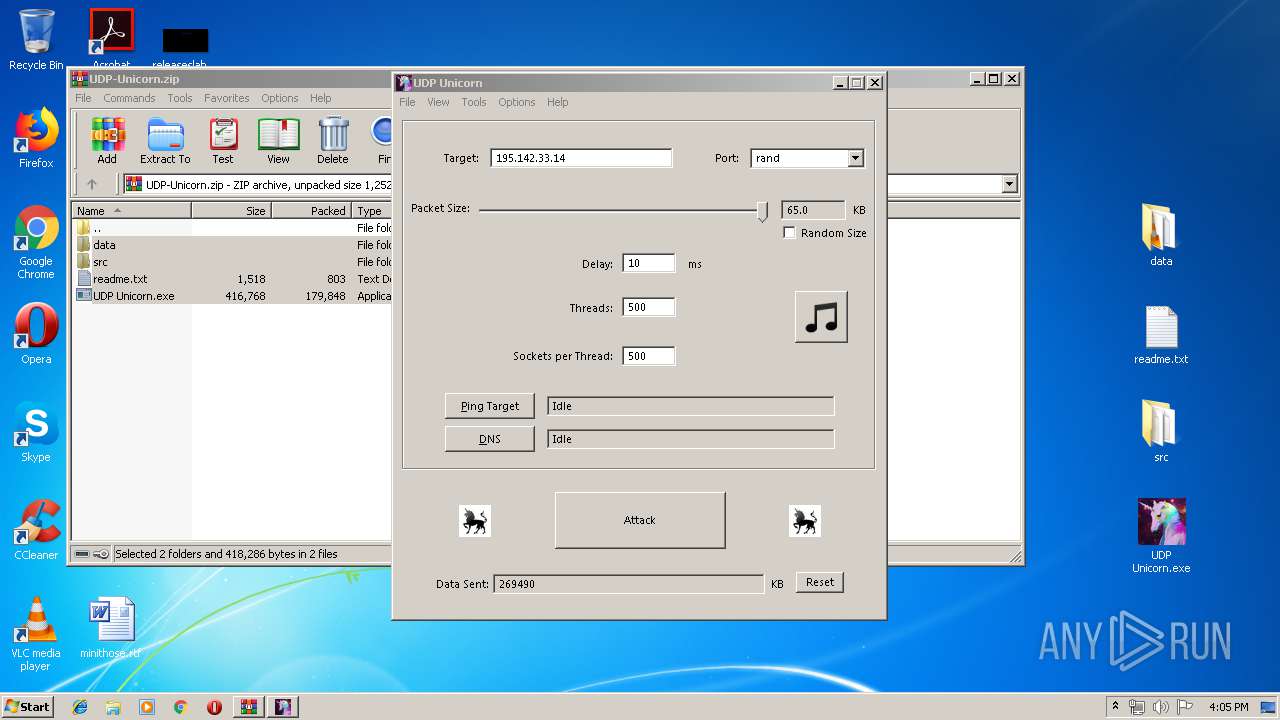
Task: Open Skype desktop shortcut
Action: click(x=36, y=432)
